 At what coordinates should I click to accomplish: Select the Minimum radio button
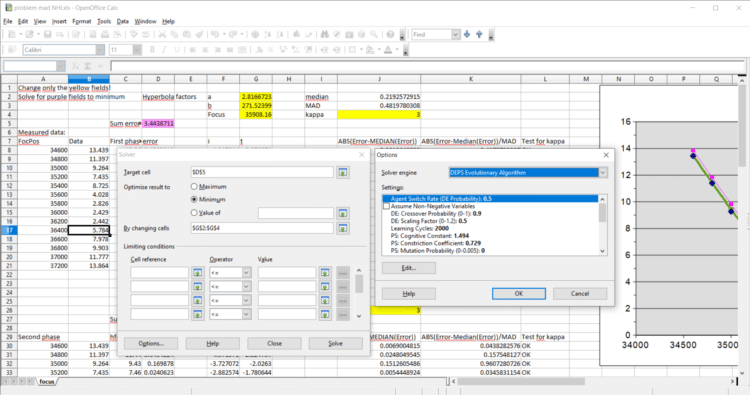click(x=194, y=199)
